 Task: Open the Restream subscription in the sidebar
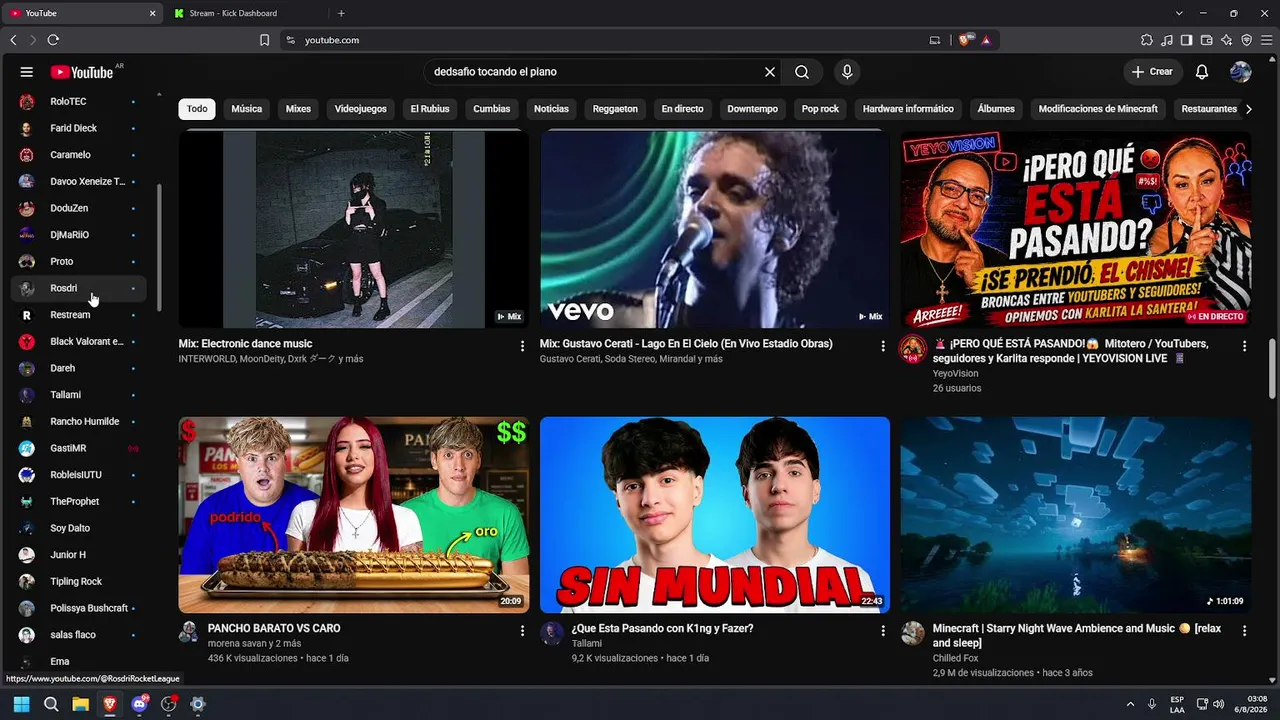pos(78,315)
